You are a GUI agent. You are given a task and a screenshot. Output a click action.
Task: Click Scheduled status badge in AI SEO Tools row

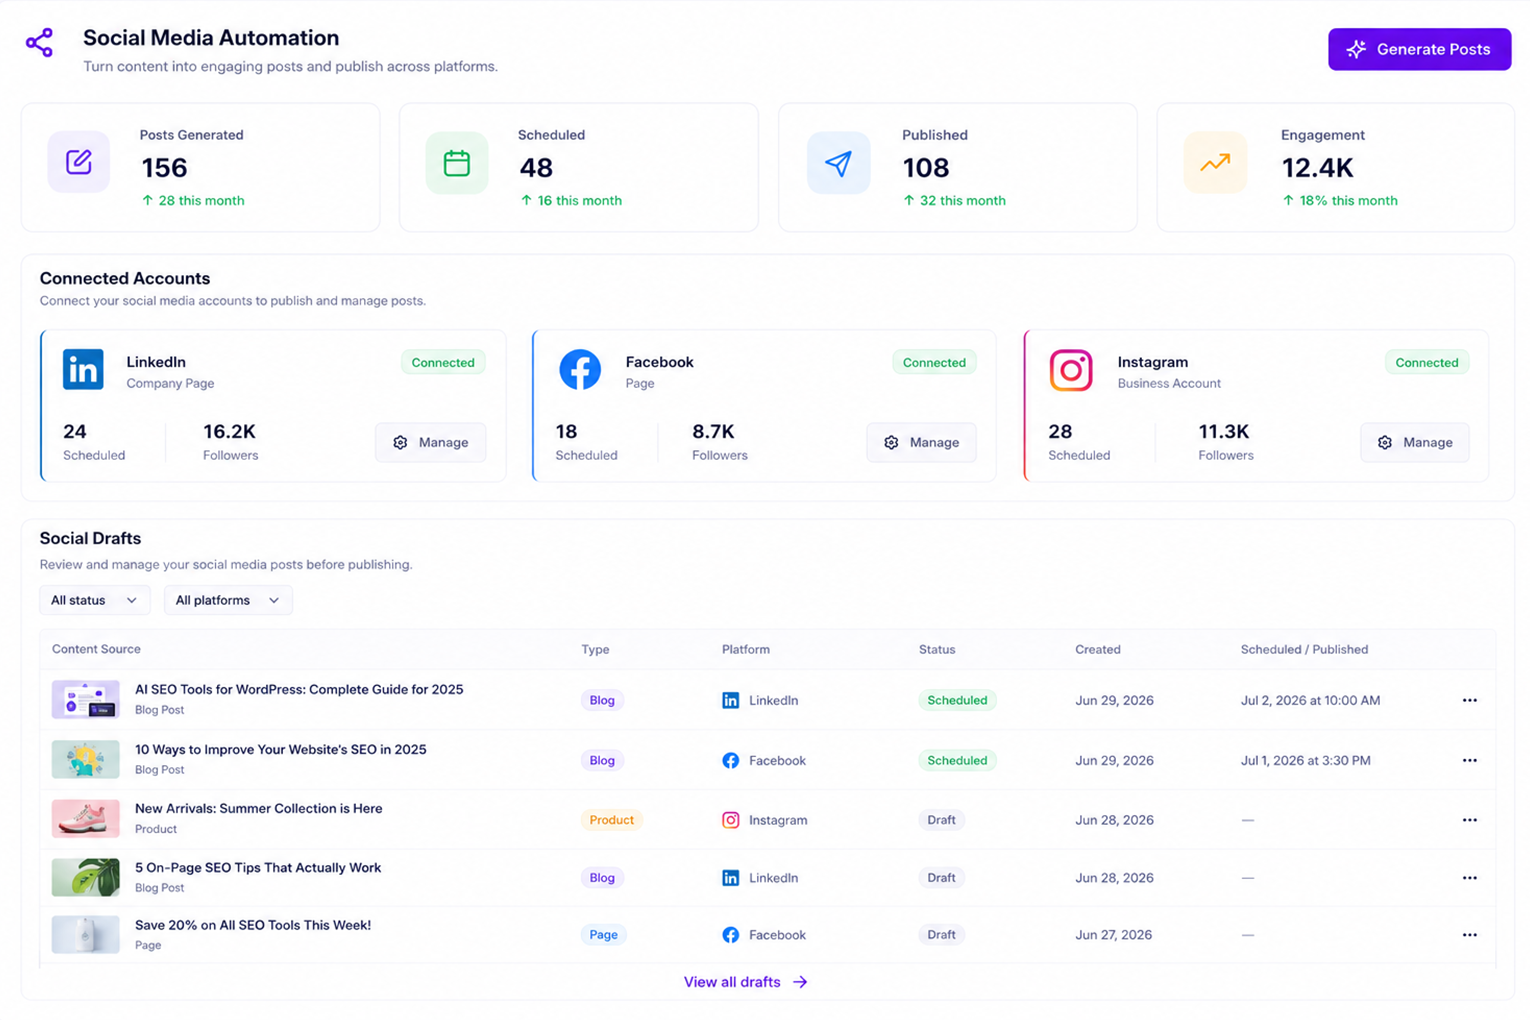[x=957, y=700]
